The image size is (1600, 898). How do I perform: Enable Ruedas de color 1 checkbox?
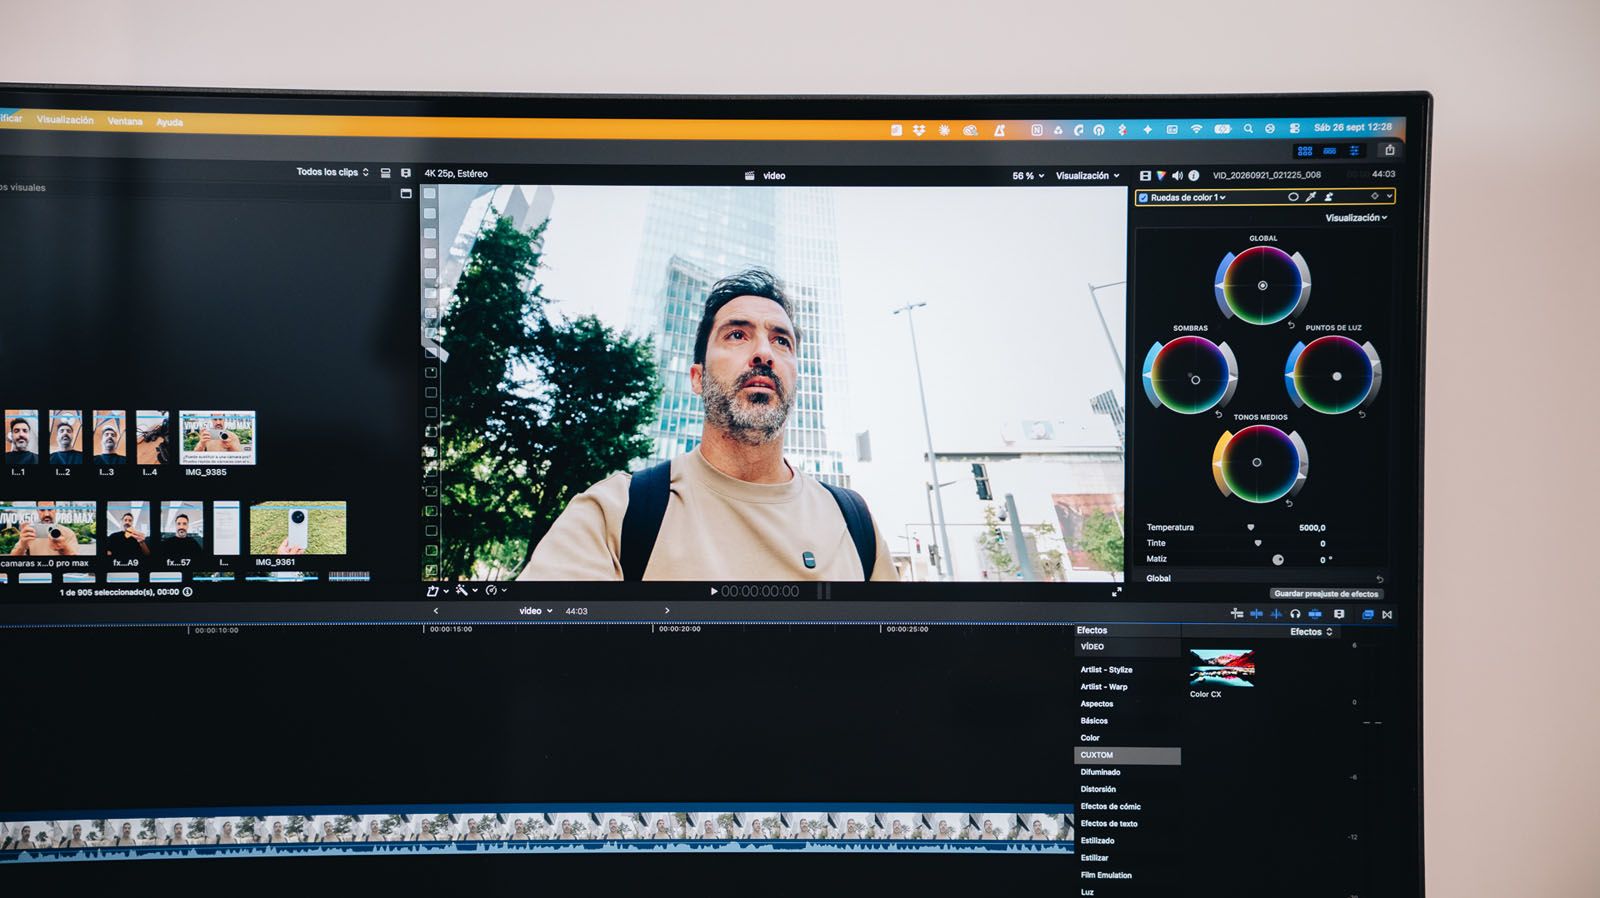(1143, 198)
